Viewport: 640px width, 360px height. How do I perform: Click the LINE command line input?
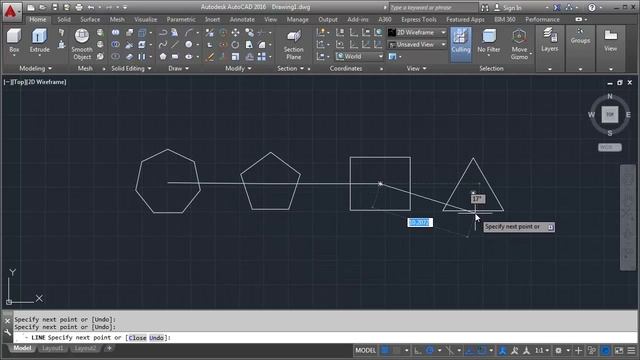(x=325, y=338)
